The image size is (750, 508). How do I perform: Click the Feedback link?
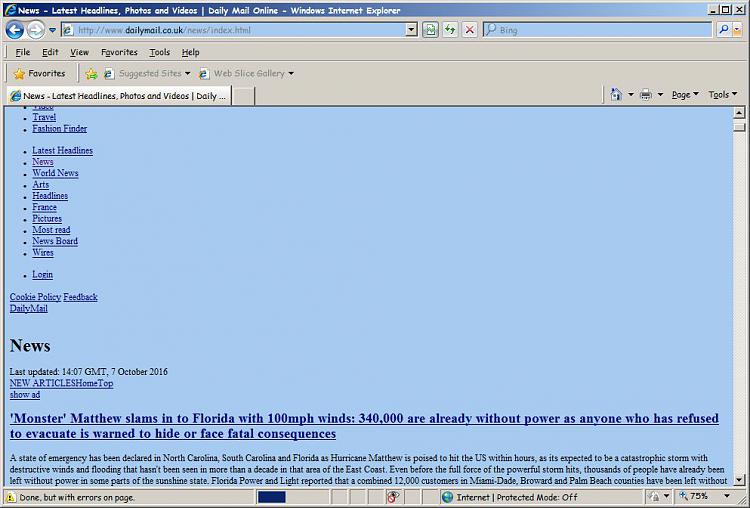click(x=80, y=297)
